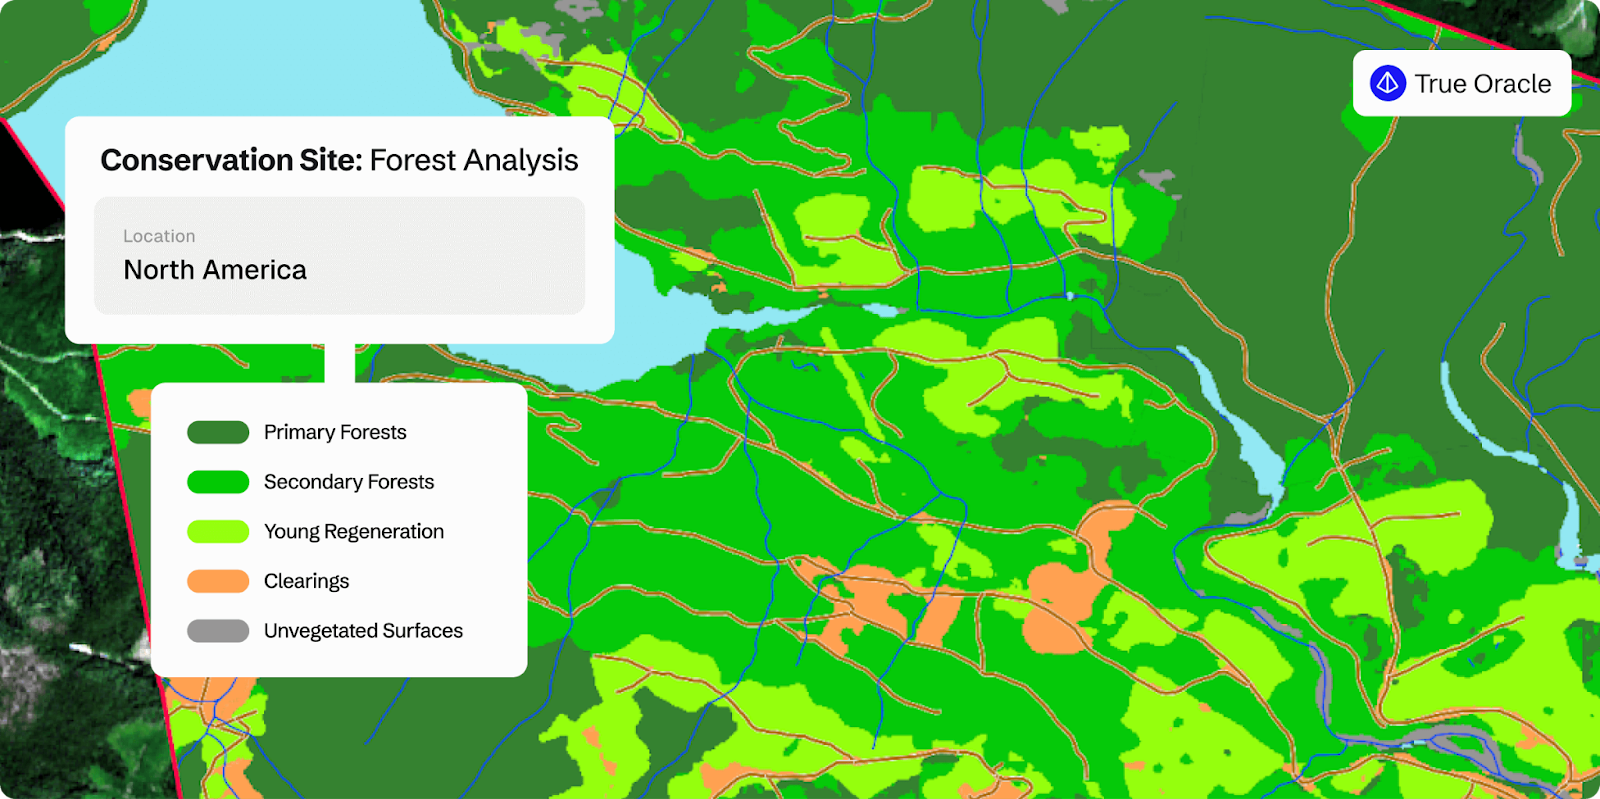
Task: Click the small gray Location caption
Action: (x=159, y=236)
